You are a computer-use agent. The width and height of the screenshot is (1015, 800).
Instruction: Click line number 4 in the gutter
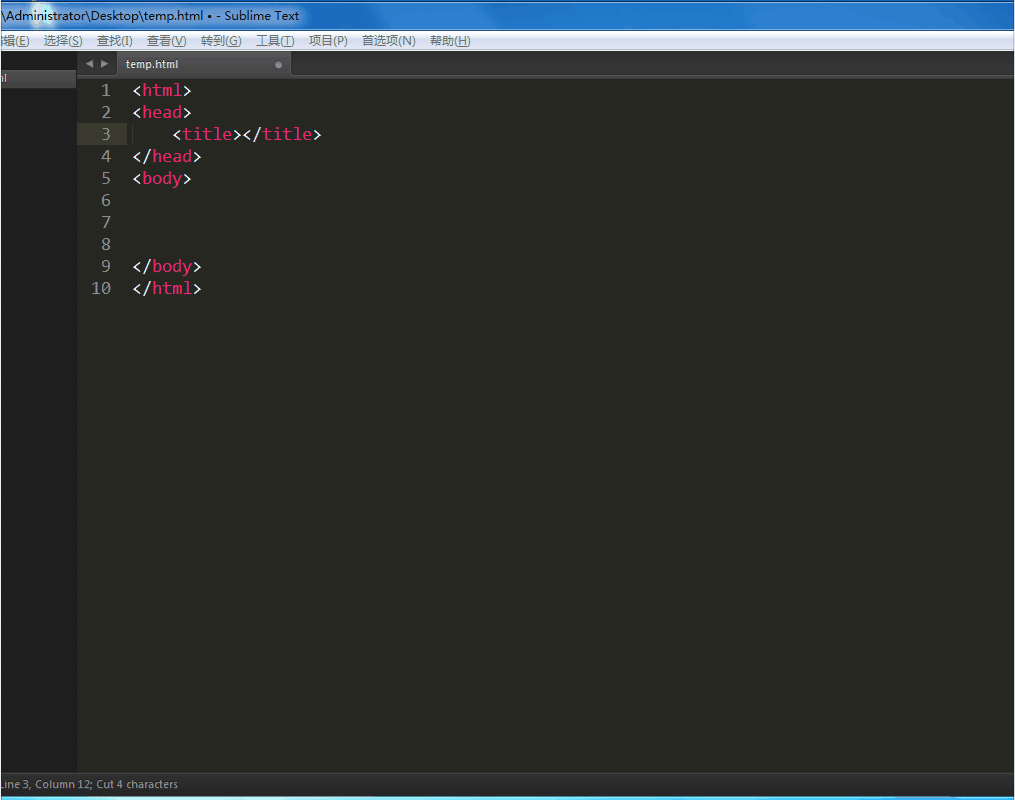[x=106, y=157]
